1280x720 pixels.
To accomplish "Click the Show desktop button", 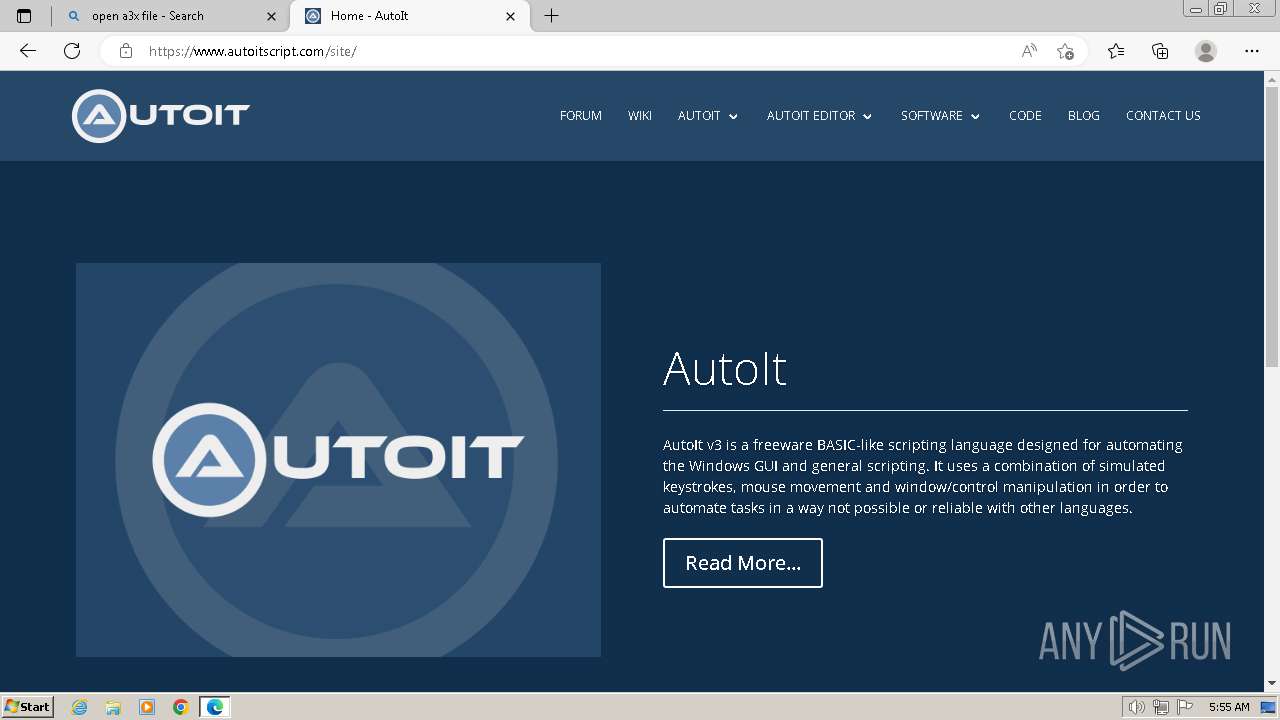I will click(x=1269, y=707).
